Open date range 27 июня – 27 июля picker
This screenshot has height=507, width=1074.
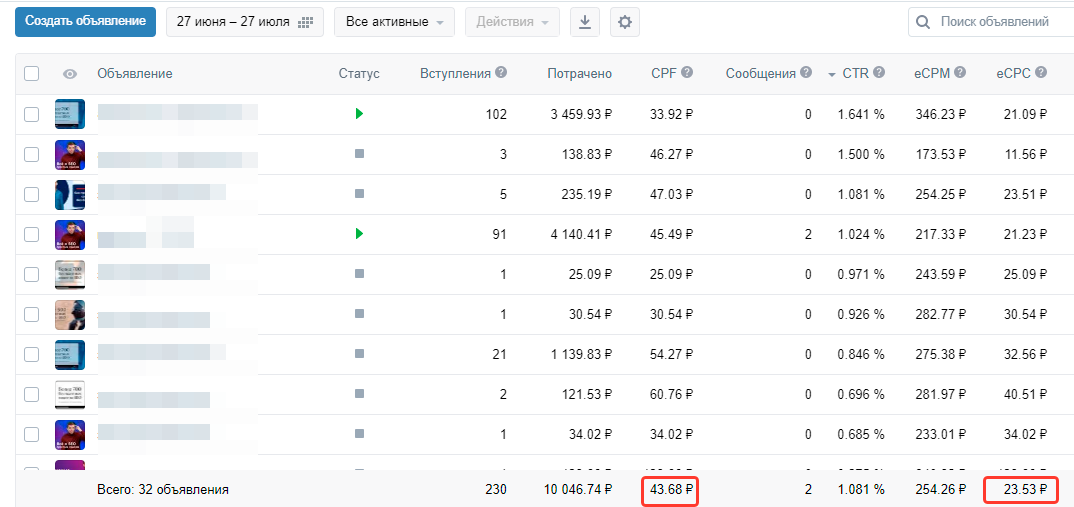coord(245,22)
